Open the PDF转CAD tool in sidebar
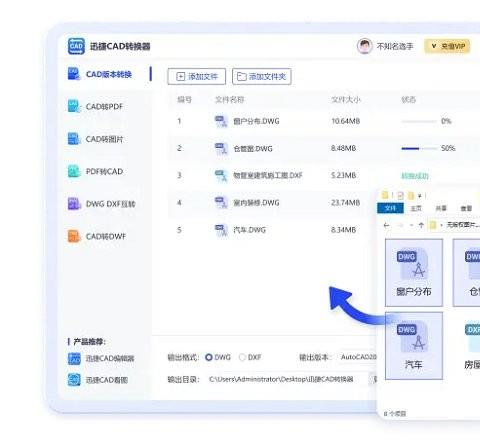 pos(95,171)
